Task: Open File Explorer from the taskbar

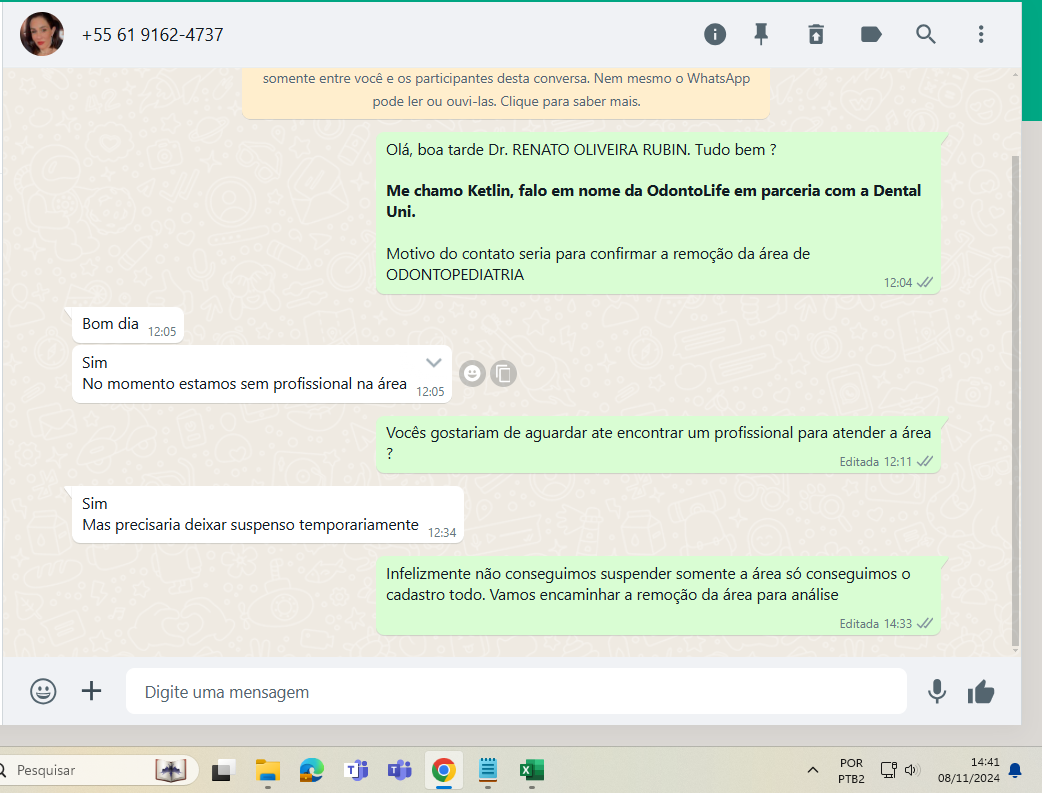Action: [x=268, y=770]
